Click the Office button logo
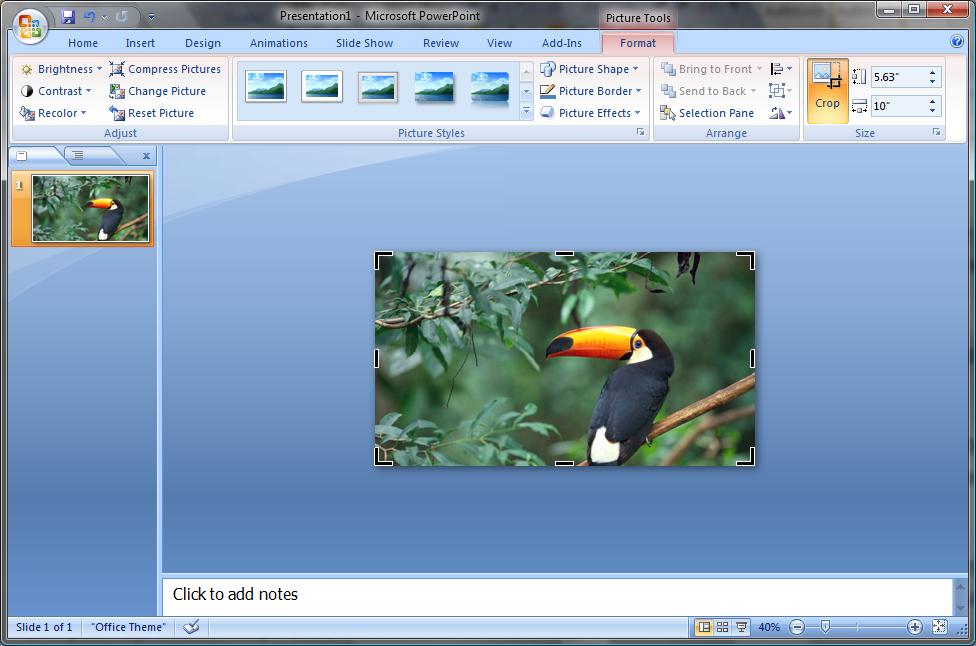Screen dimensions: 976x646 29,26
